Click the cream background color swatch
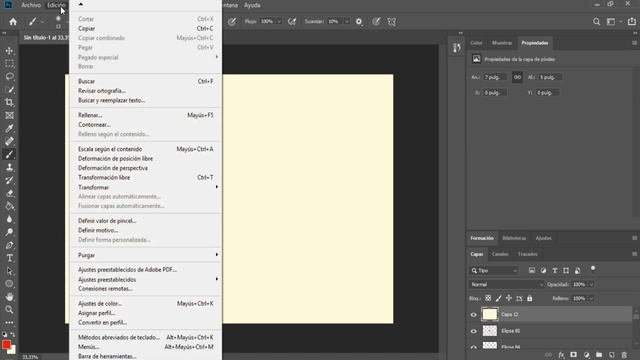Viewport: 640px width, 360px height. [x=13, y=351]
